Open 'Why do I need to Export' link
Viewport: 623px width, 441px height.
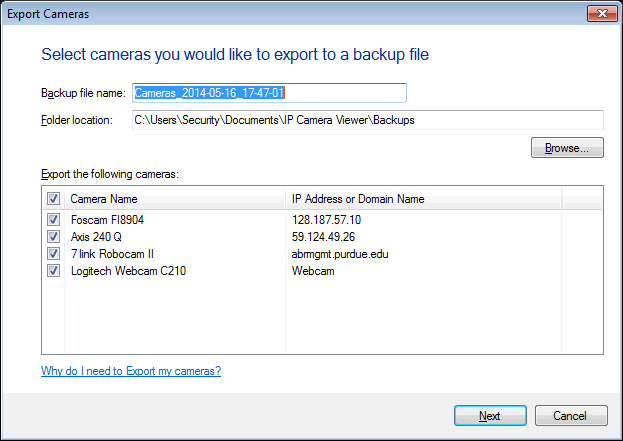131,371
